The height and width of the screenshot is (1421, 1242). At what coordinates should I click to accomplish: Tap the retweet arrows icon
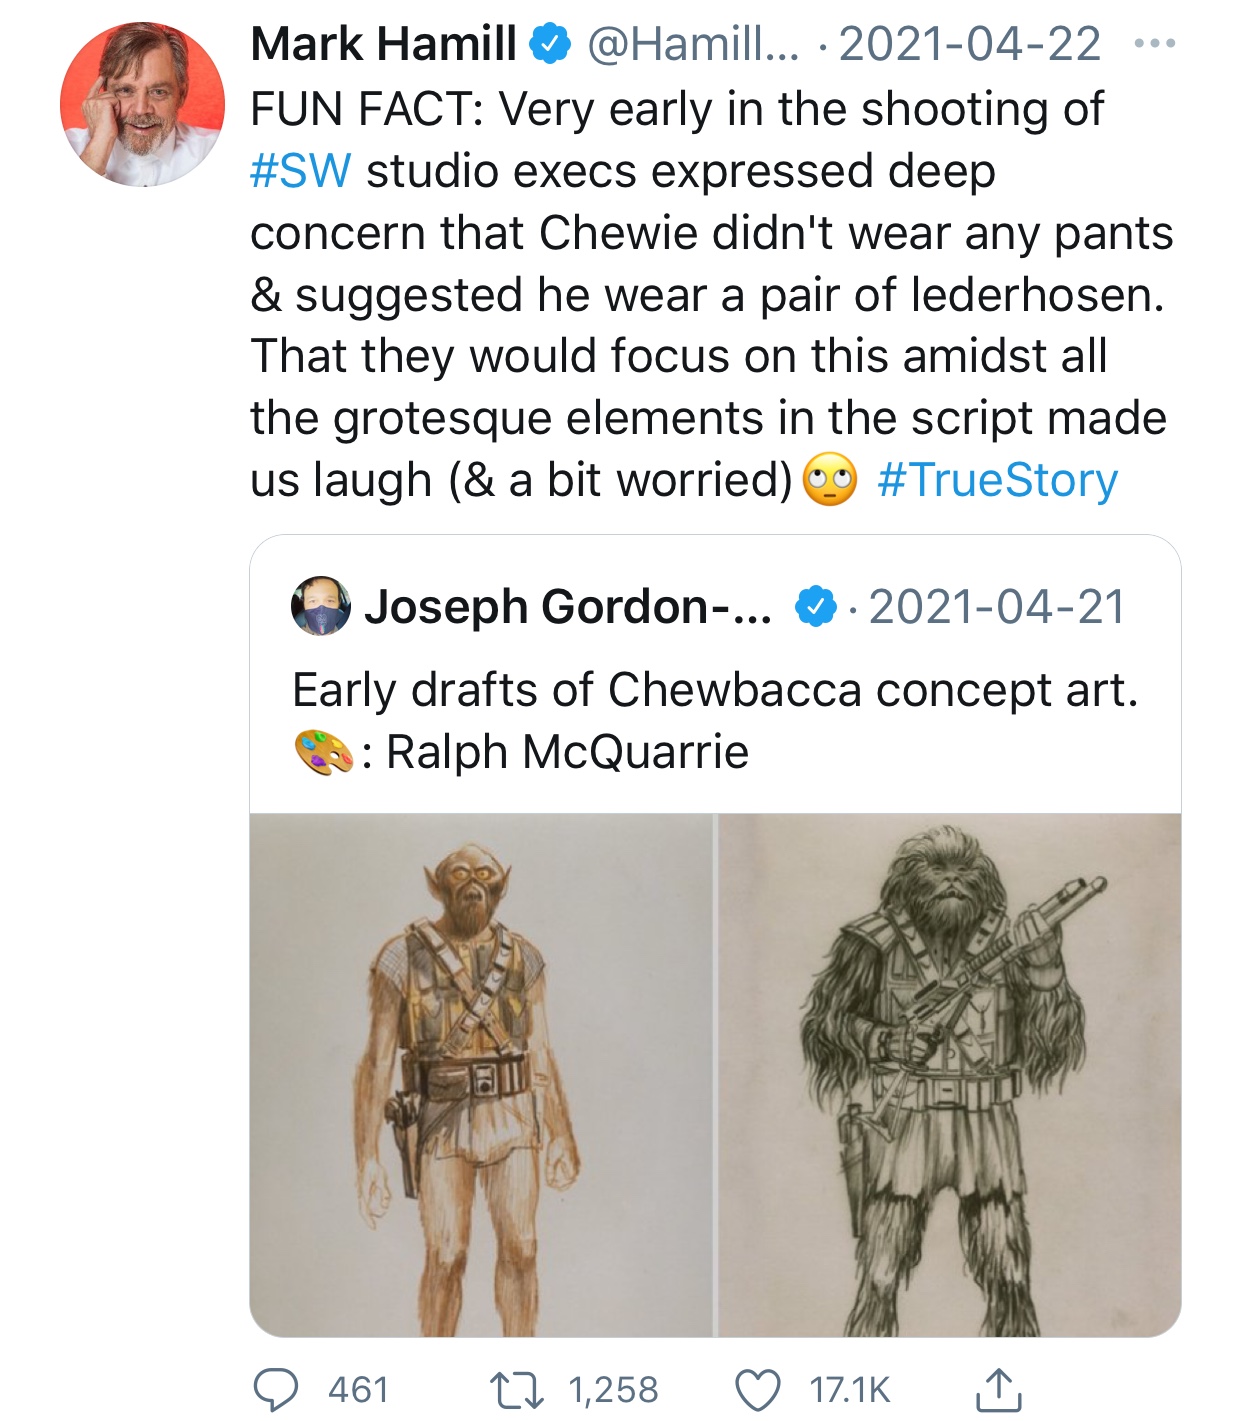click(x=515, y=1389)
